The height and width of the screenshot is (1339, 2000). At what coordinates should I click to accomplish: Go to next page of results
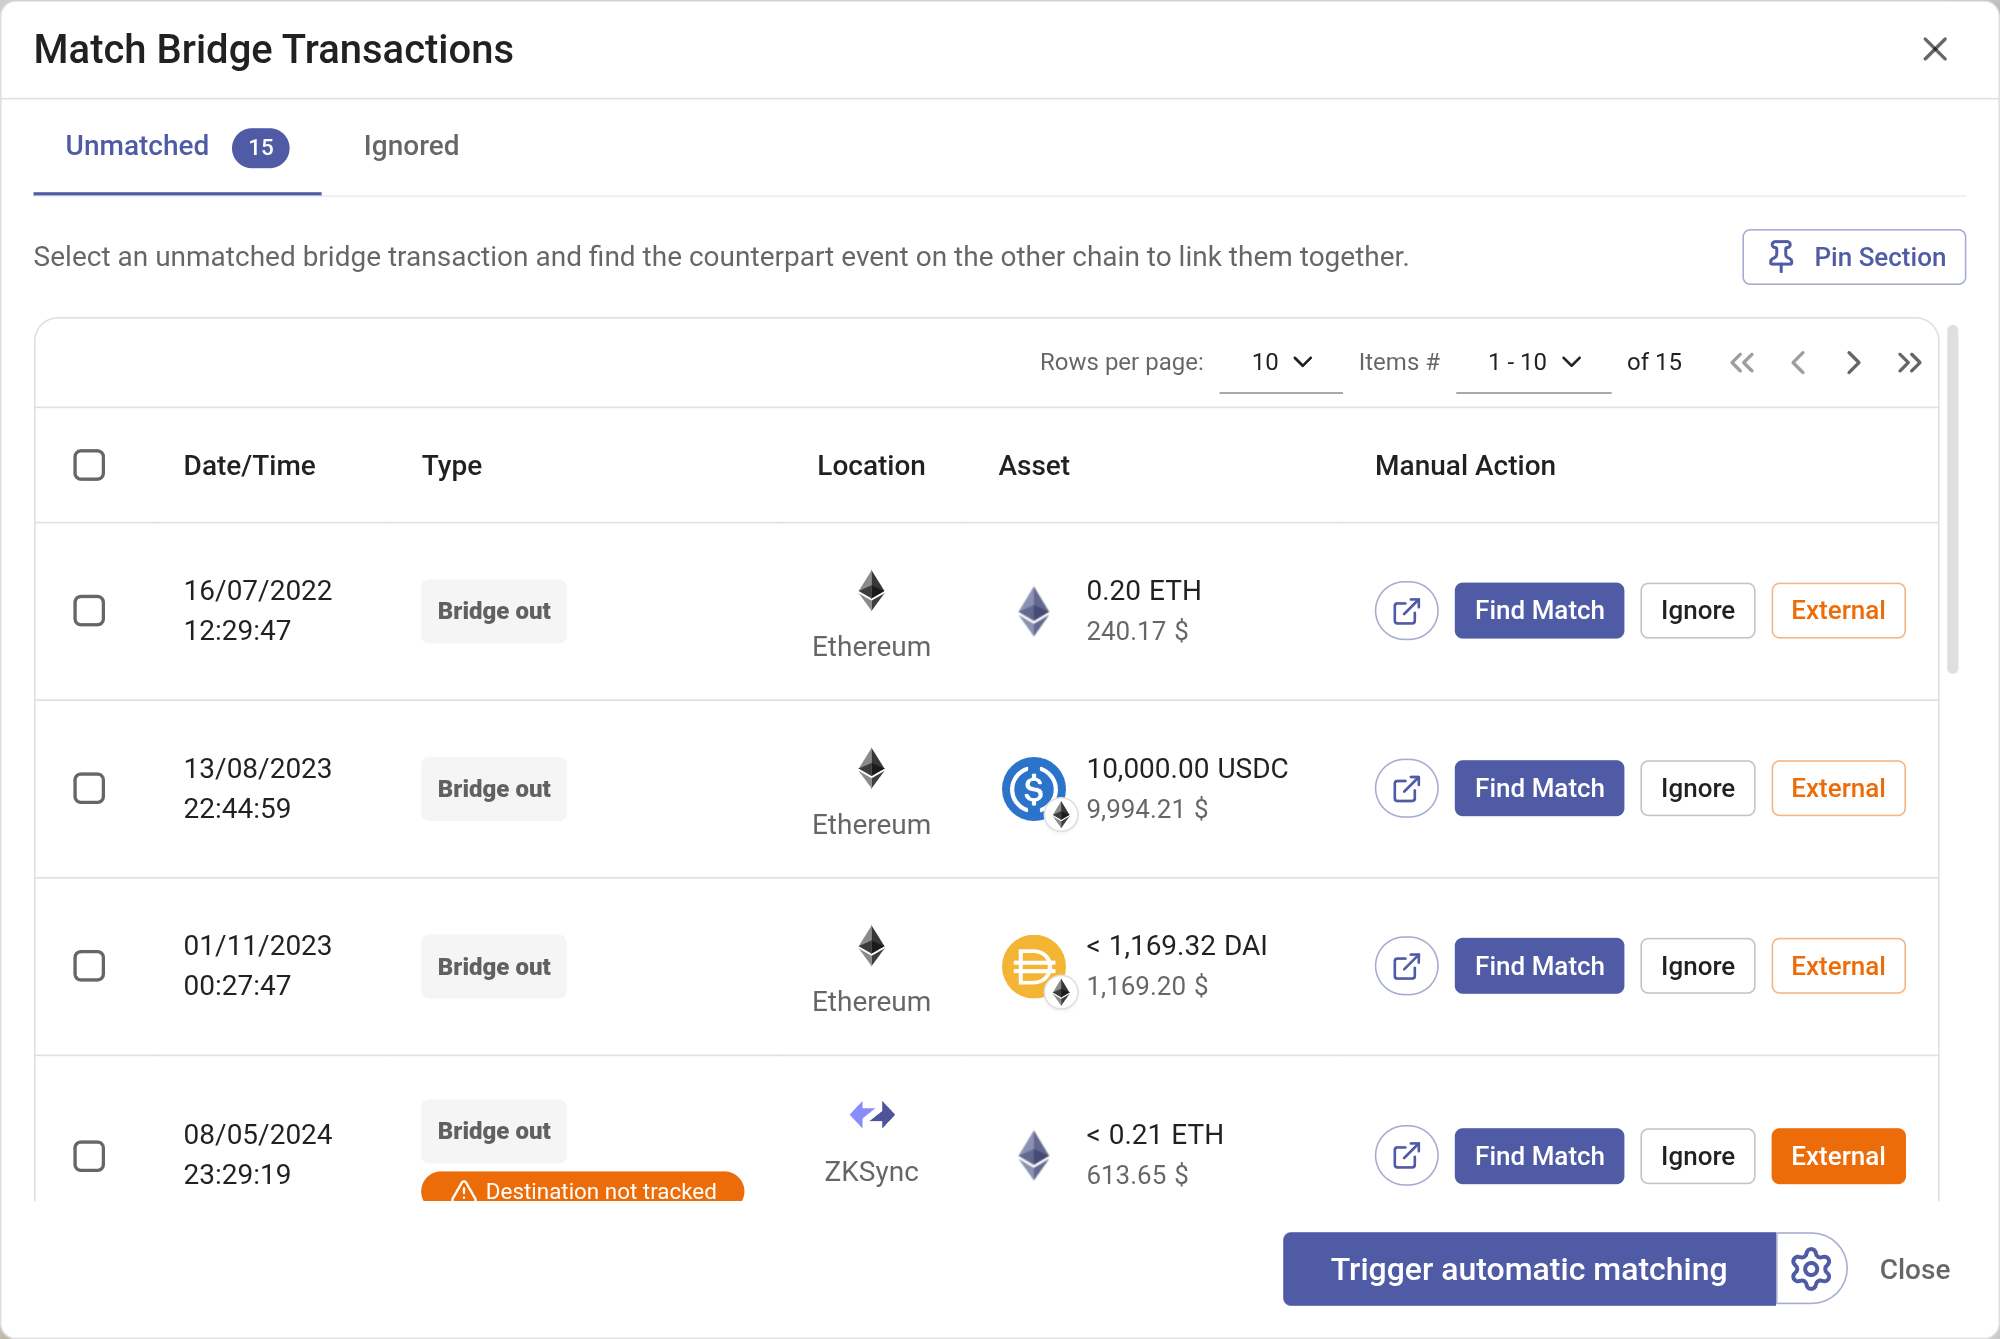(1854, 362)
